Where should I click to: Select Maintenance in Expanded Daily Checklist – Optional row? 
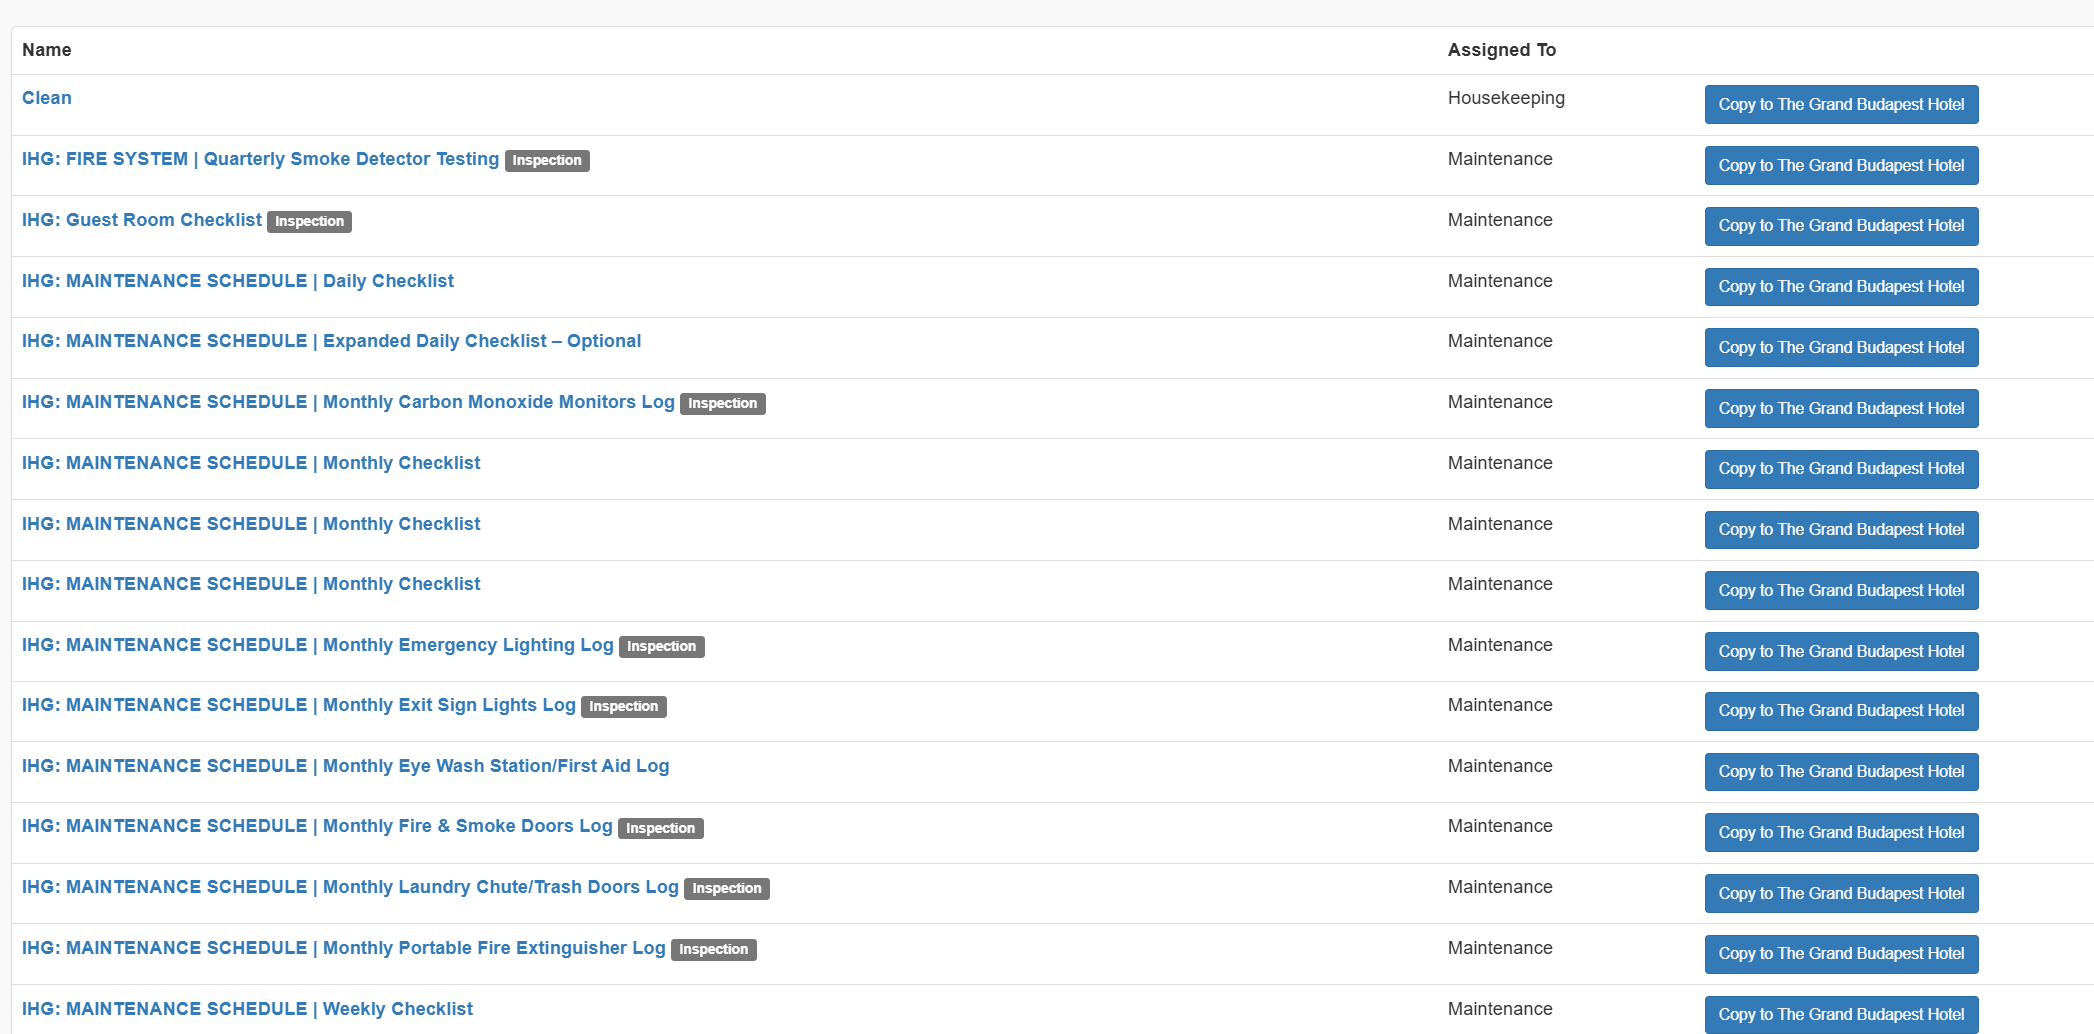tap(1500, 341)
